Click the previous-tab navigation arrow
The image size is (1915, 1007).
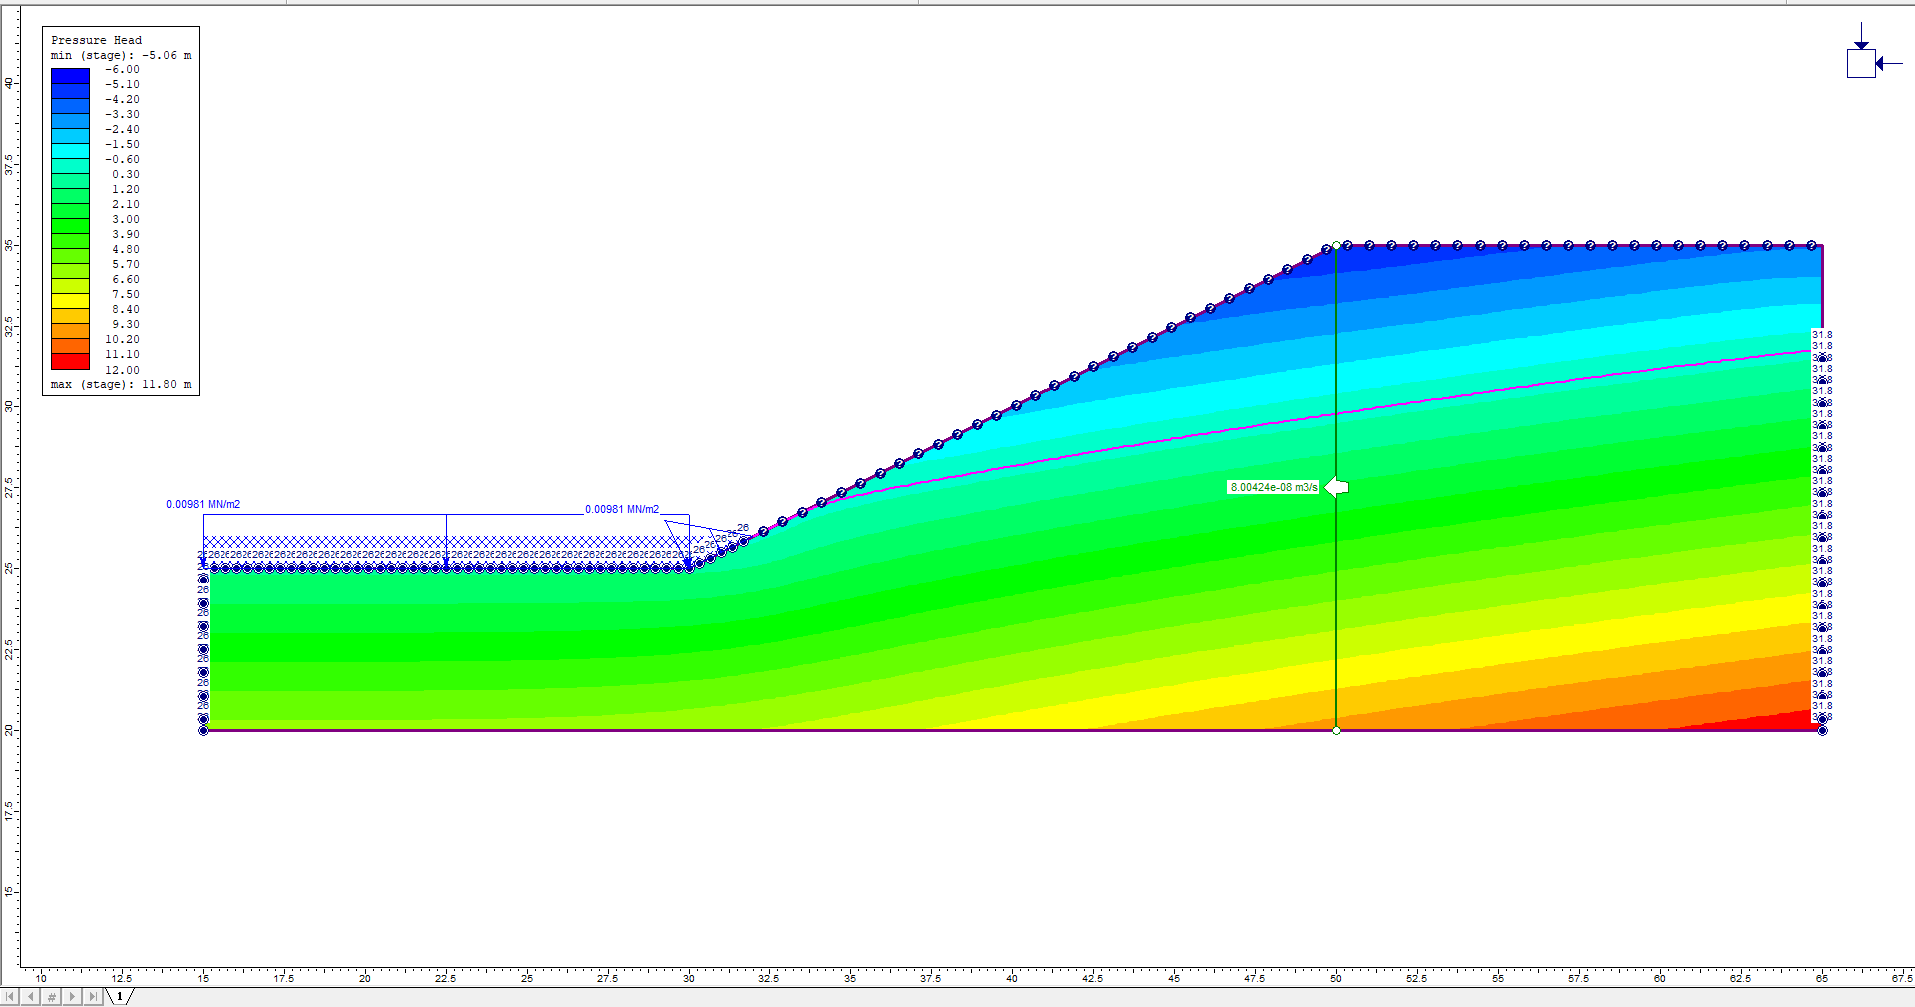[x=31, y=996]
